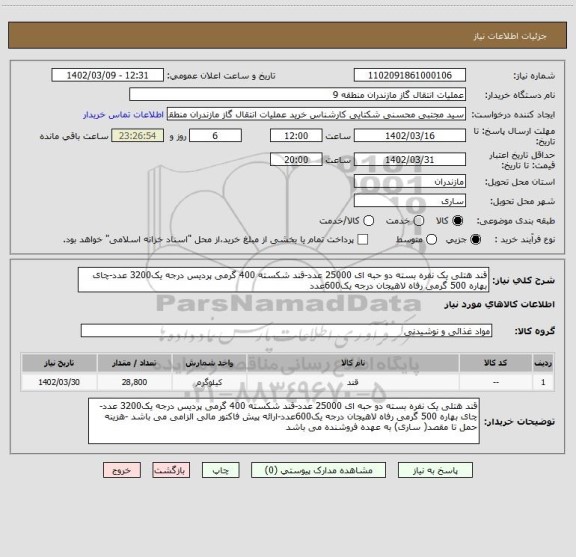Click the quantity cell 28,800
The height and width of the screenshot is (557, 576).
(134, 382)
